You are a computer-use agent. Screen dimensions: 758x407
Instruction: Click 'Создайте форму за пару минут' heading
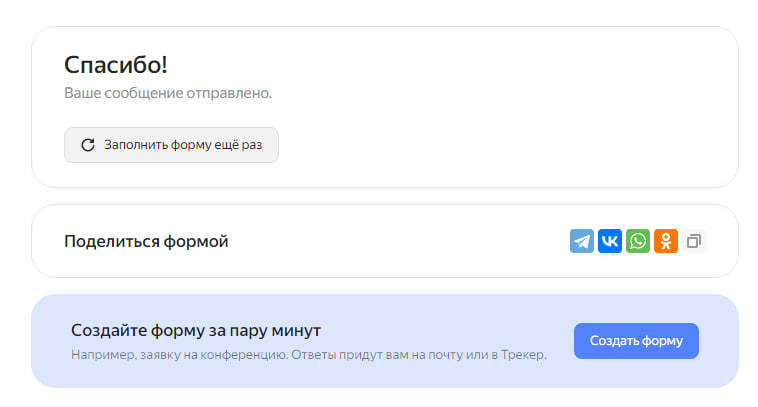pyautogui.click(x=196, y=330)
